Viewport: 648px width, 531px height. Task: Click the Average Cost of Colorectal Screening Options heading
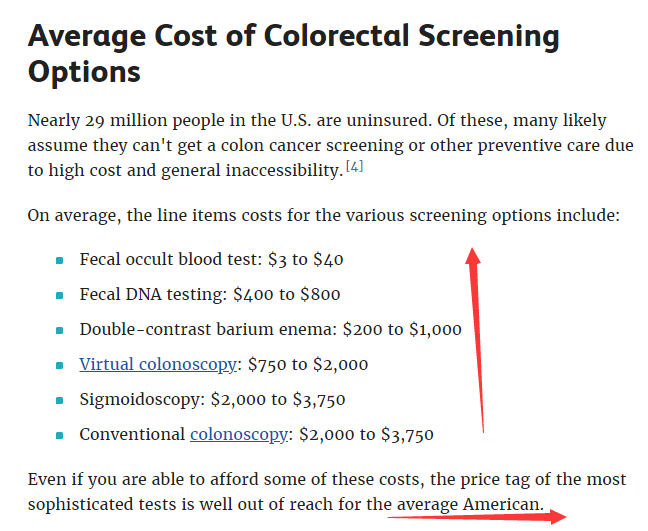293,54
